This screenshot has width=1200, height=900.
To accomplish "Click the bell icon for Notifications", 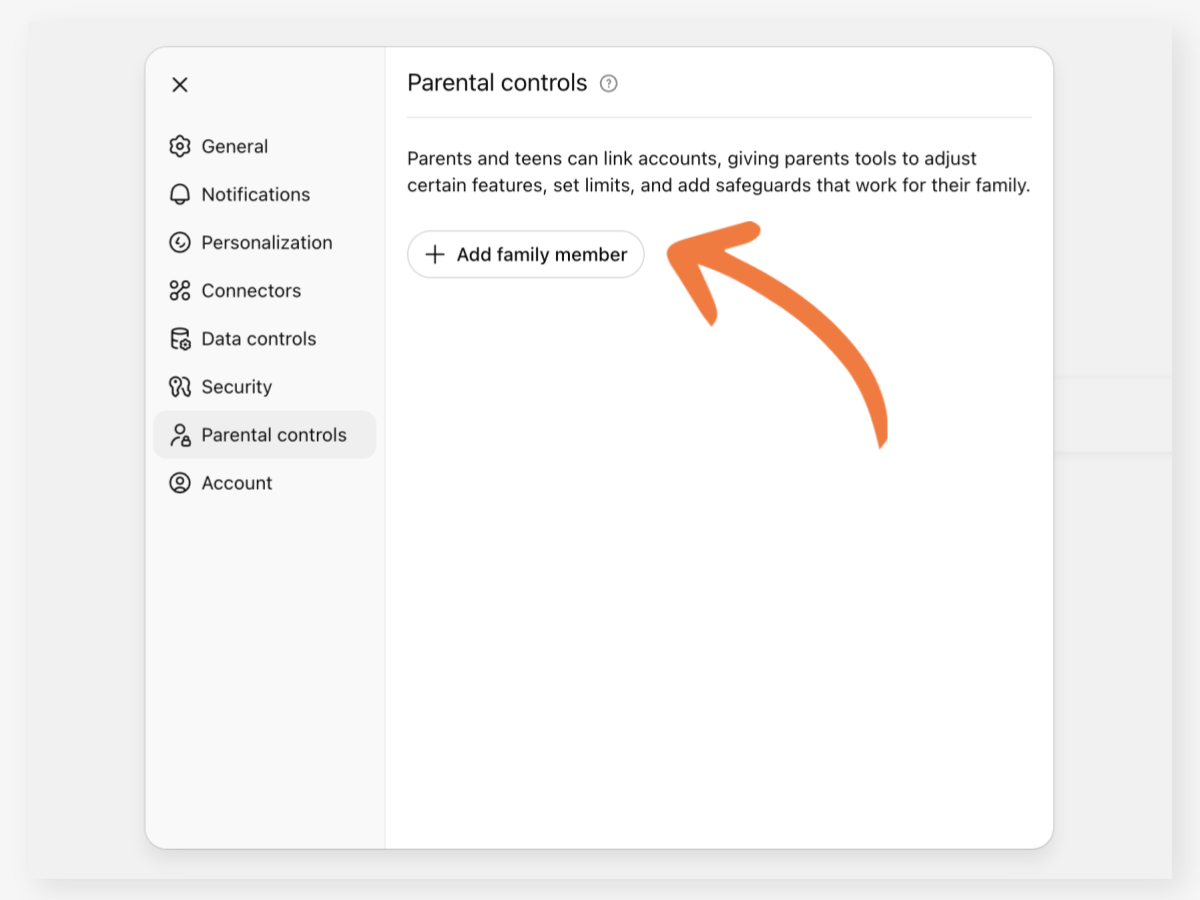I will [x=180, y=194].
